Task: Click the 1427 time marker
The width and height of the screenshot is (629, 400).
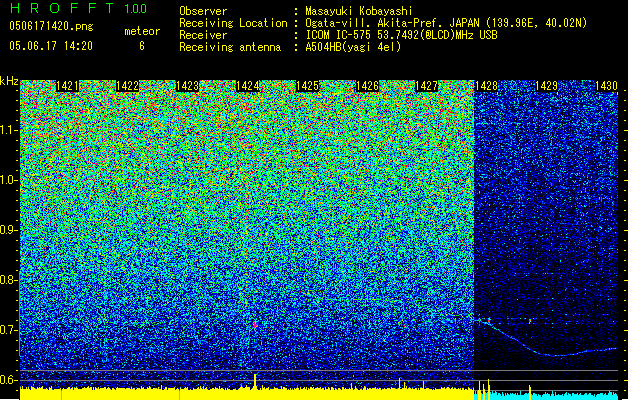Action: tap(426, 86)
